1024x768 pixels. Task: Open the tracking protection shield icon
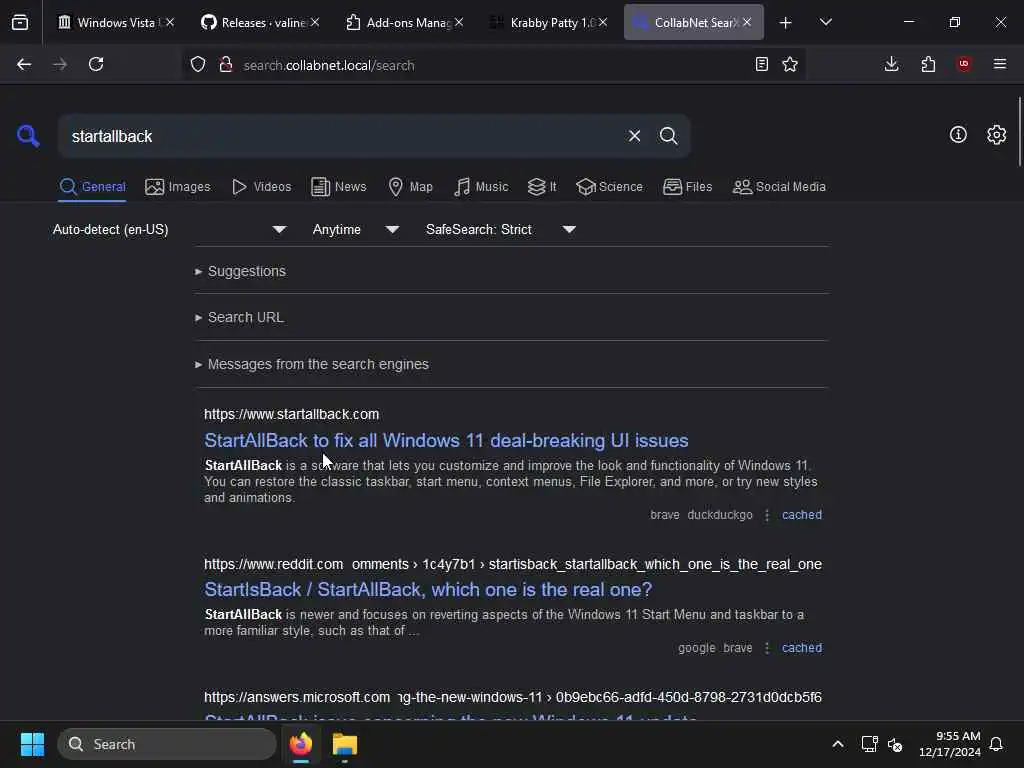(198, 64)
